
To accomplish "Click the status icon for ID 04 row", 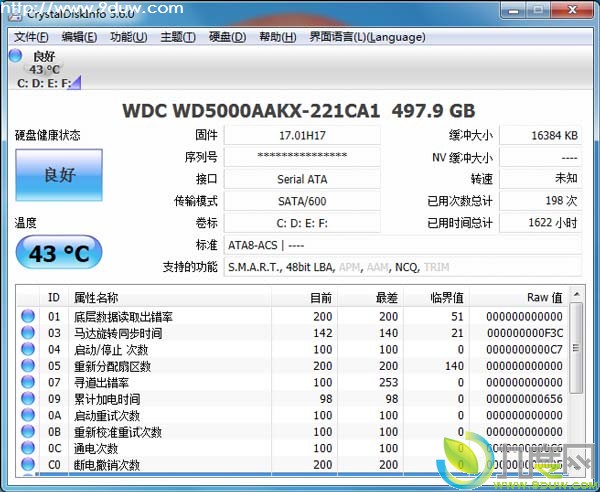I will coord(28,349).
